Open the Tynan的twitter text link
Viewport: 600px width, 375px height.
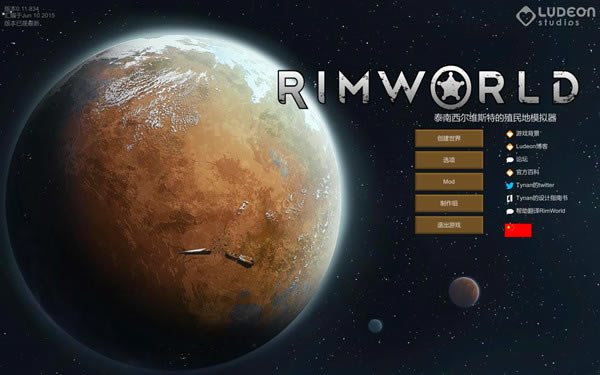tap(535, 185)
